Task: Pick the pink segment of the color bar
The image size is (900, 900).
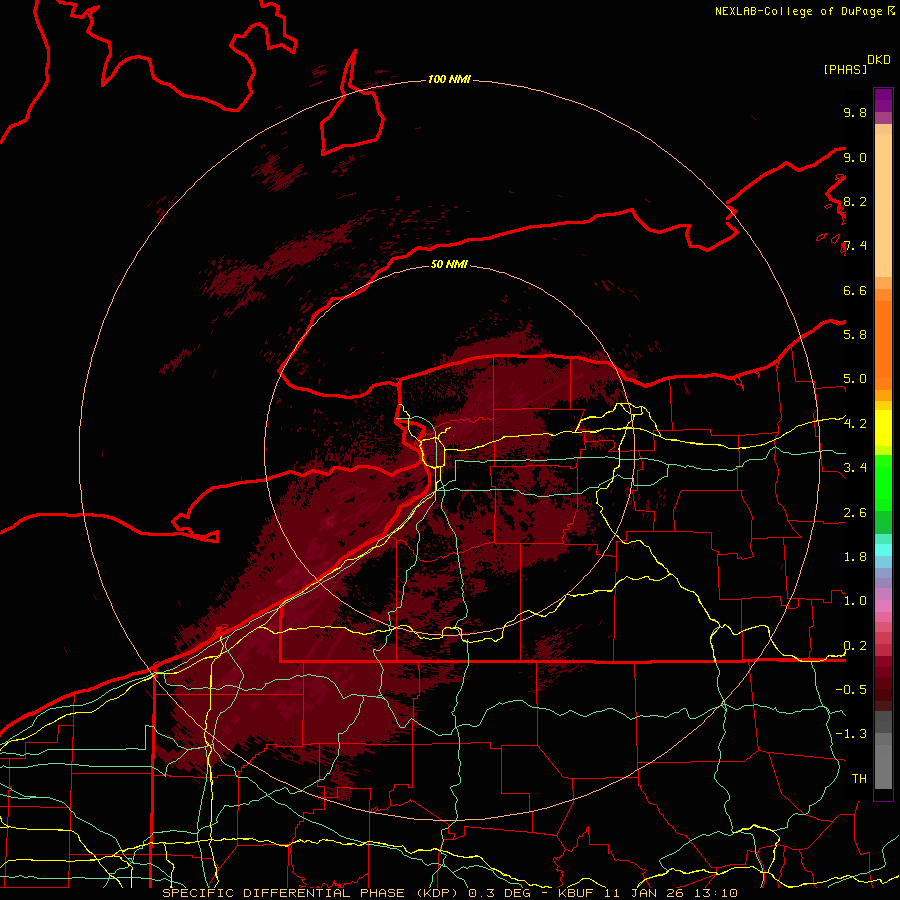Action: tap(883, 606)
